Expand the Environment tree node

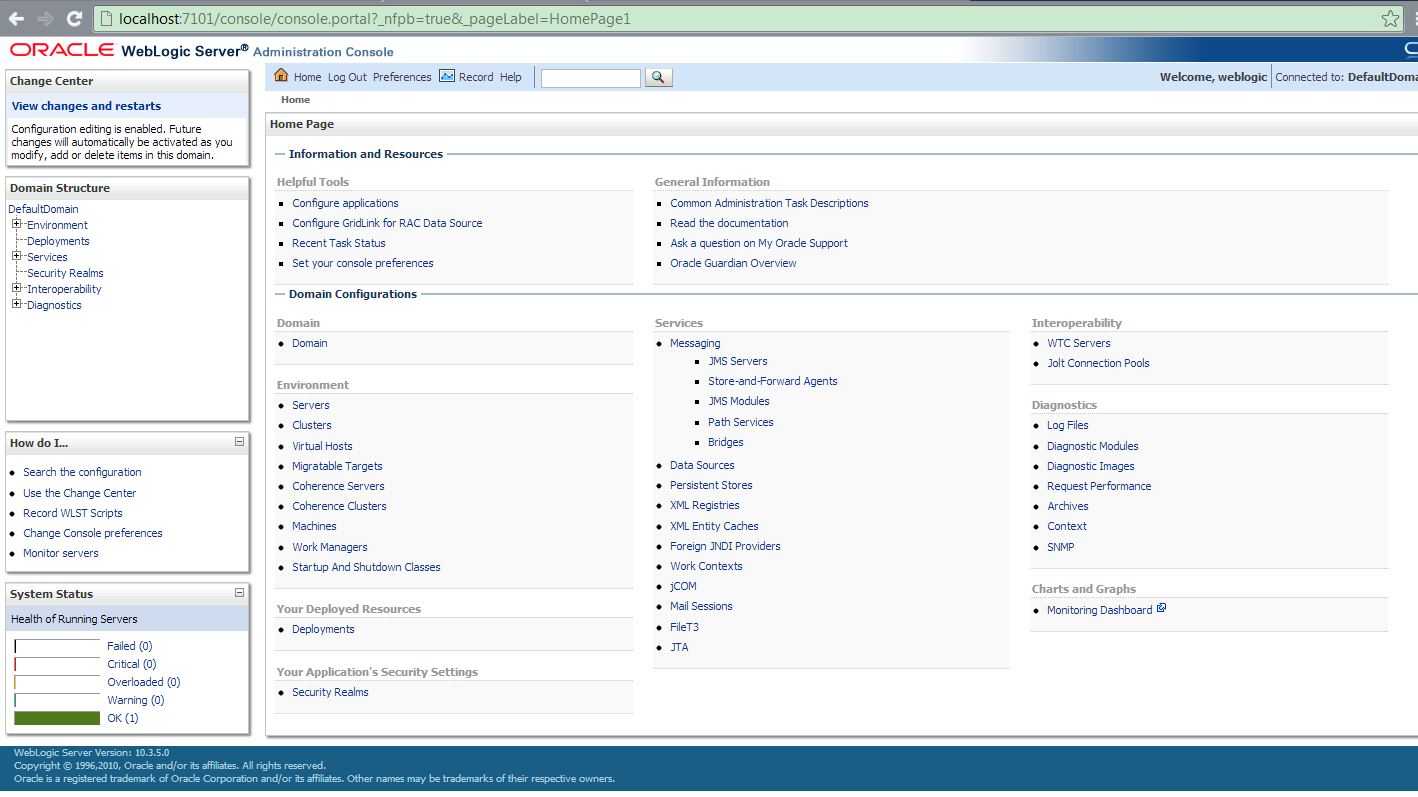click(x=17, y=224)
